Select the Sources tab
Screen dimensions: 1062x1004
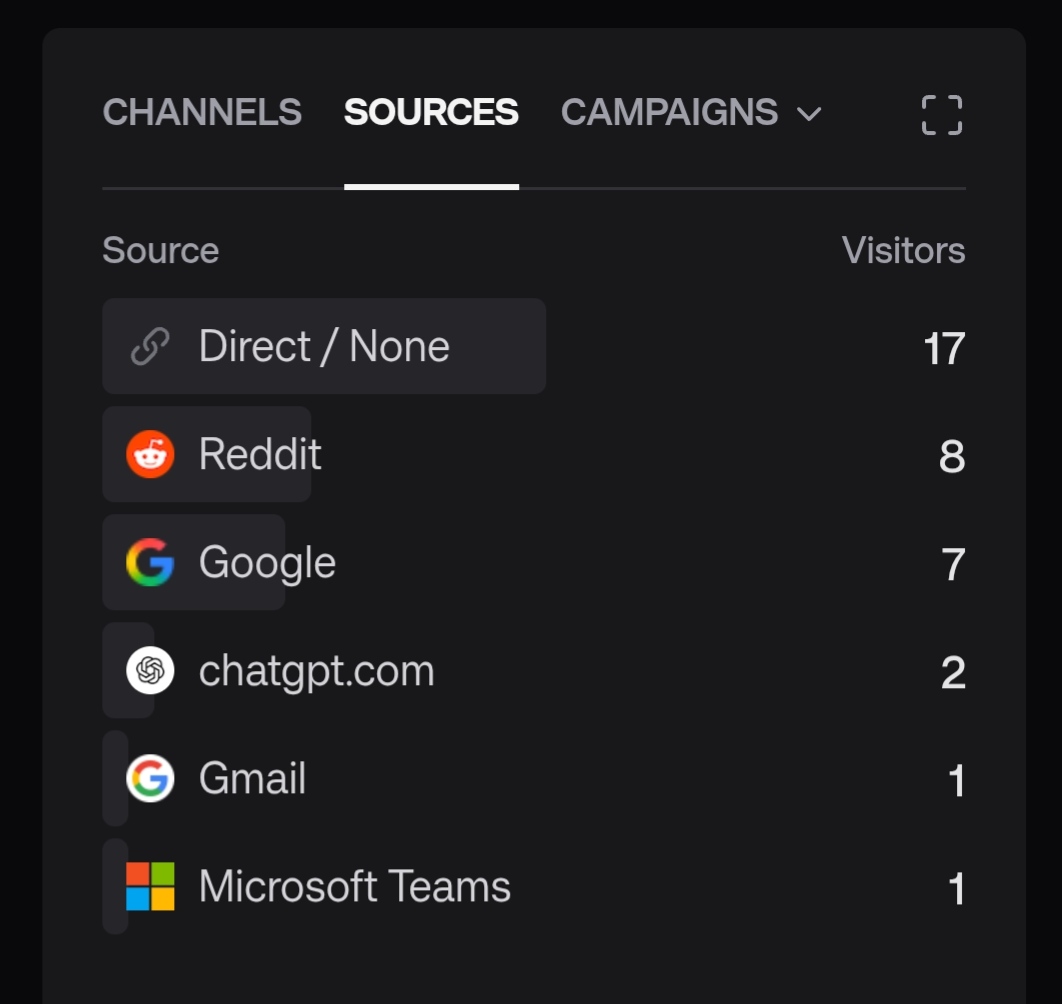[x=431, y=112]
